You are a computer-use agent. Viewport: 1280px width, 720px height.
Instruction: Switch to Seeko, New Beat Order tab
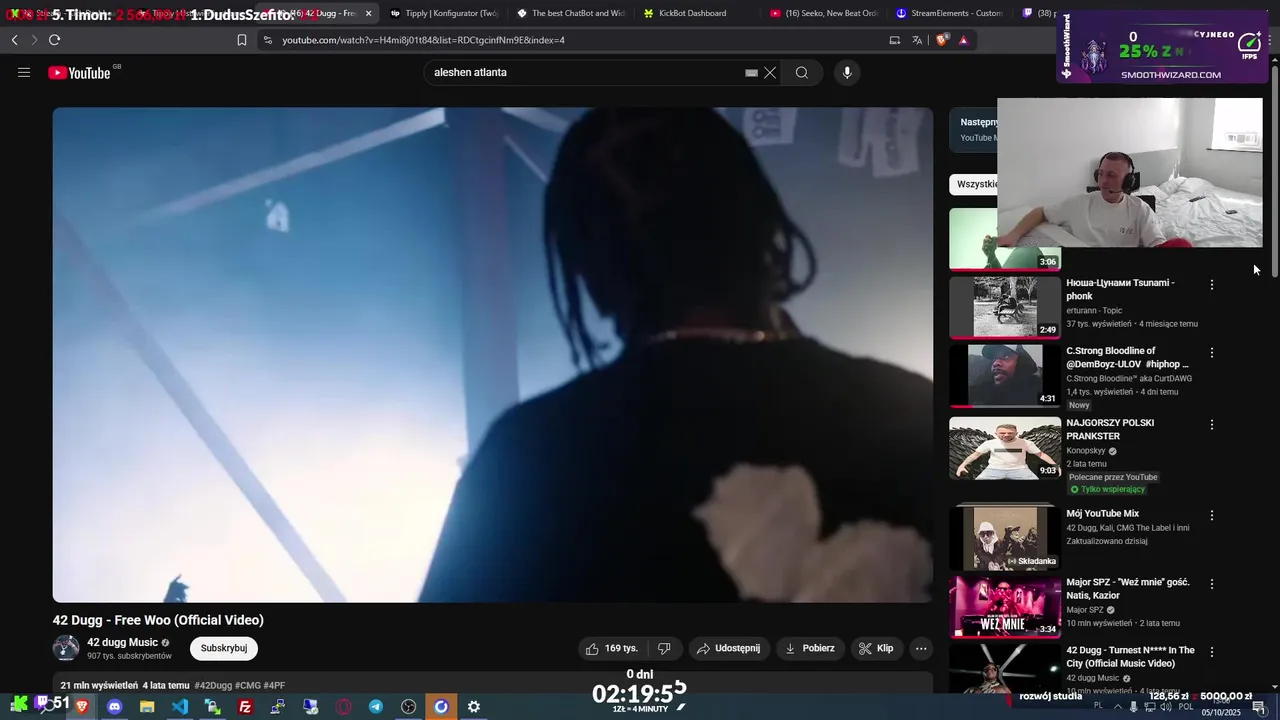point(824,13)
